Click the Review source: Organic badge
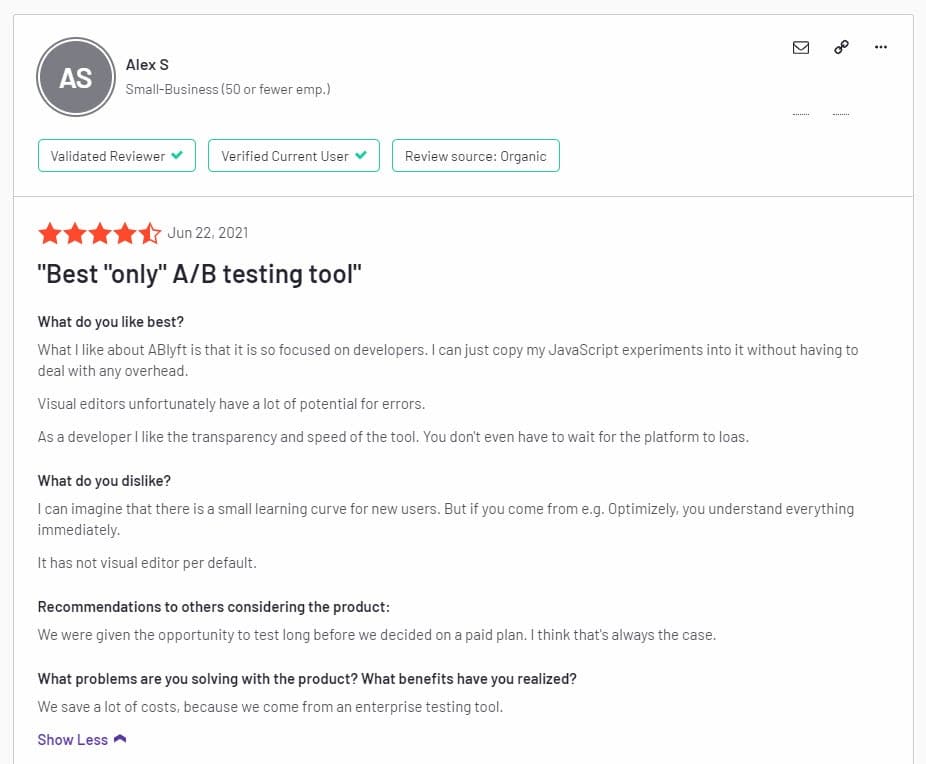This screenshot has height=764, width=926. click(475, 156)
